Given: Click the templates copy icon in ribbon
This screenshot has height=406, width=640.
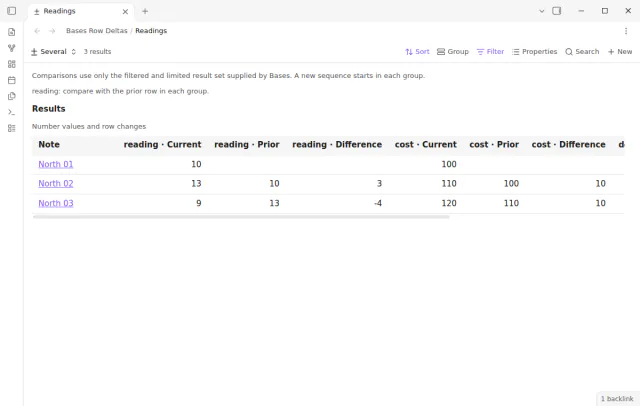Looking at the screenshot, I should coord(11,96).
